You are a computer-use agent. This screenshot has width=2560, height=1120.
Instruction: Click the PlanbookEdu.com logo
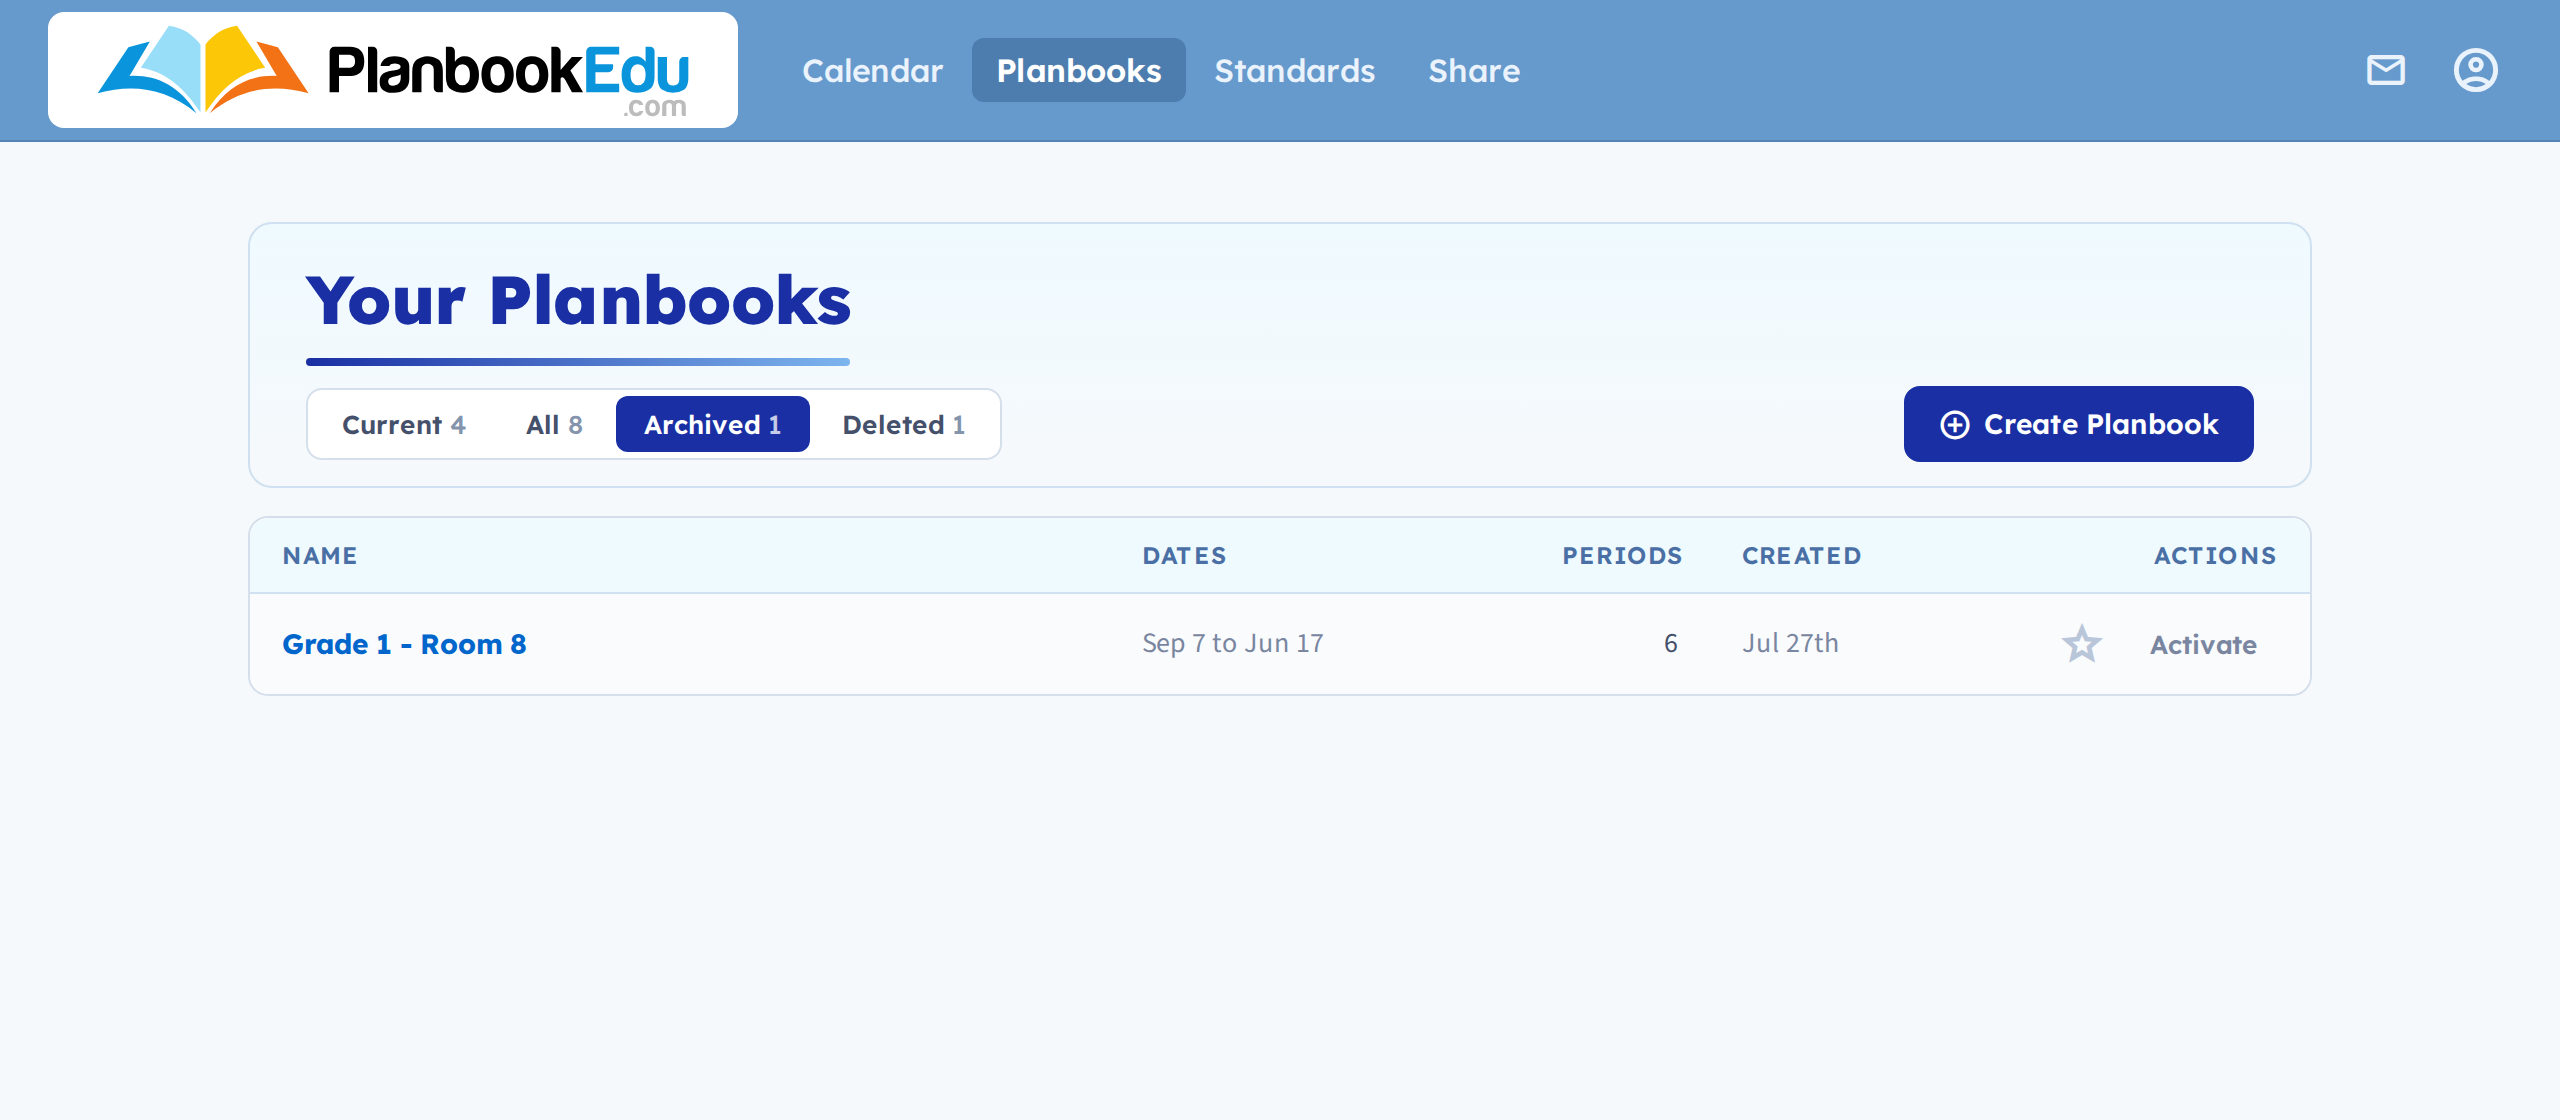click(393, 70)
